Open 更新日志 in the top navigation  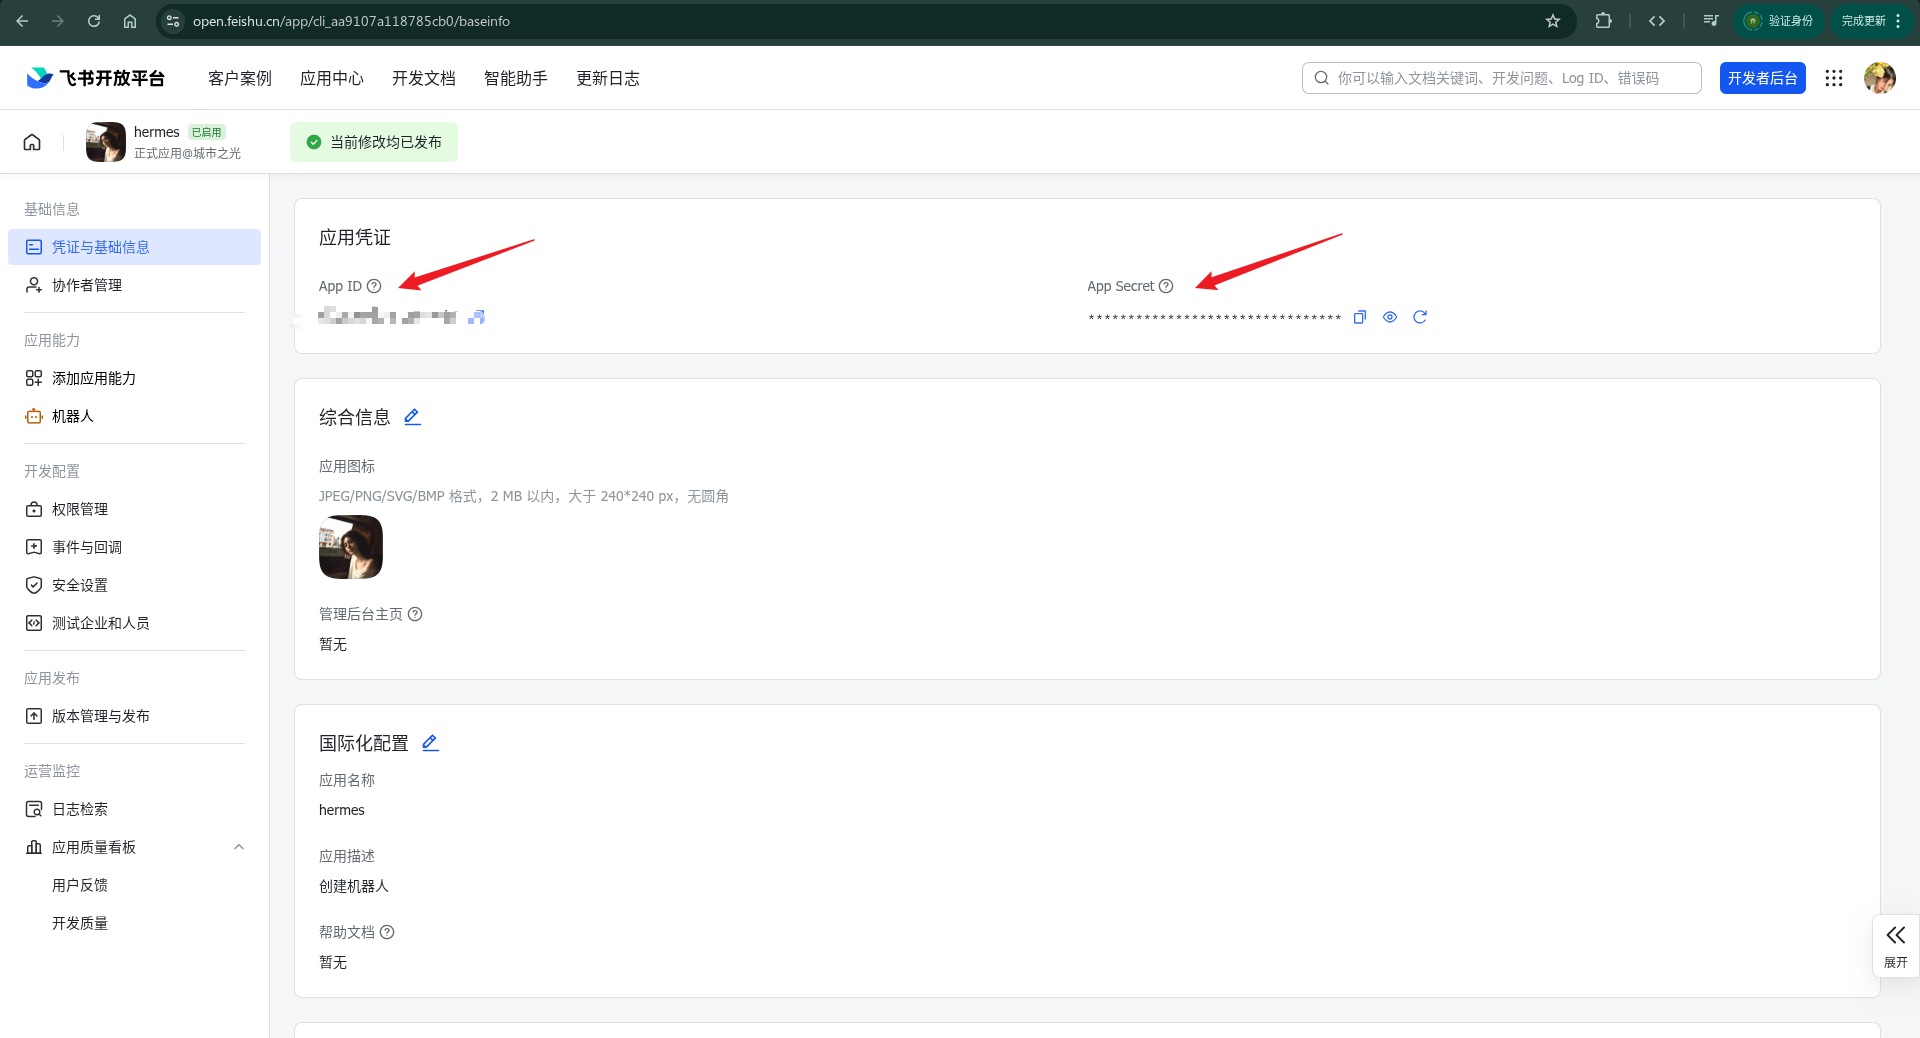[x=608, y=78]
